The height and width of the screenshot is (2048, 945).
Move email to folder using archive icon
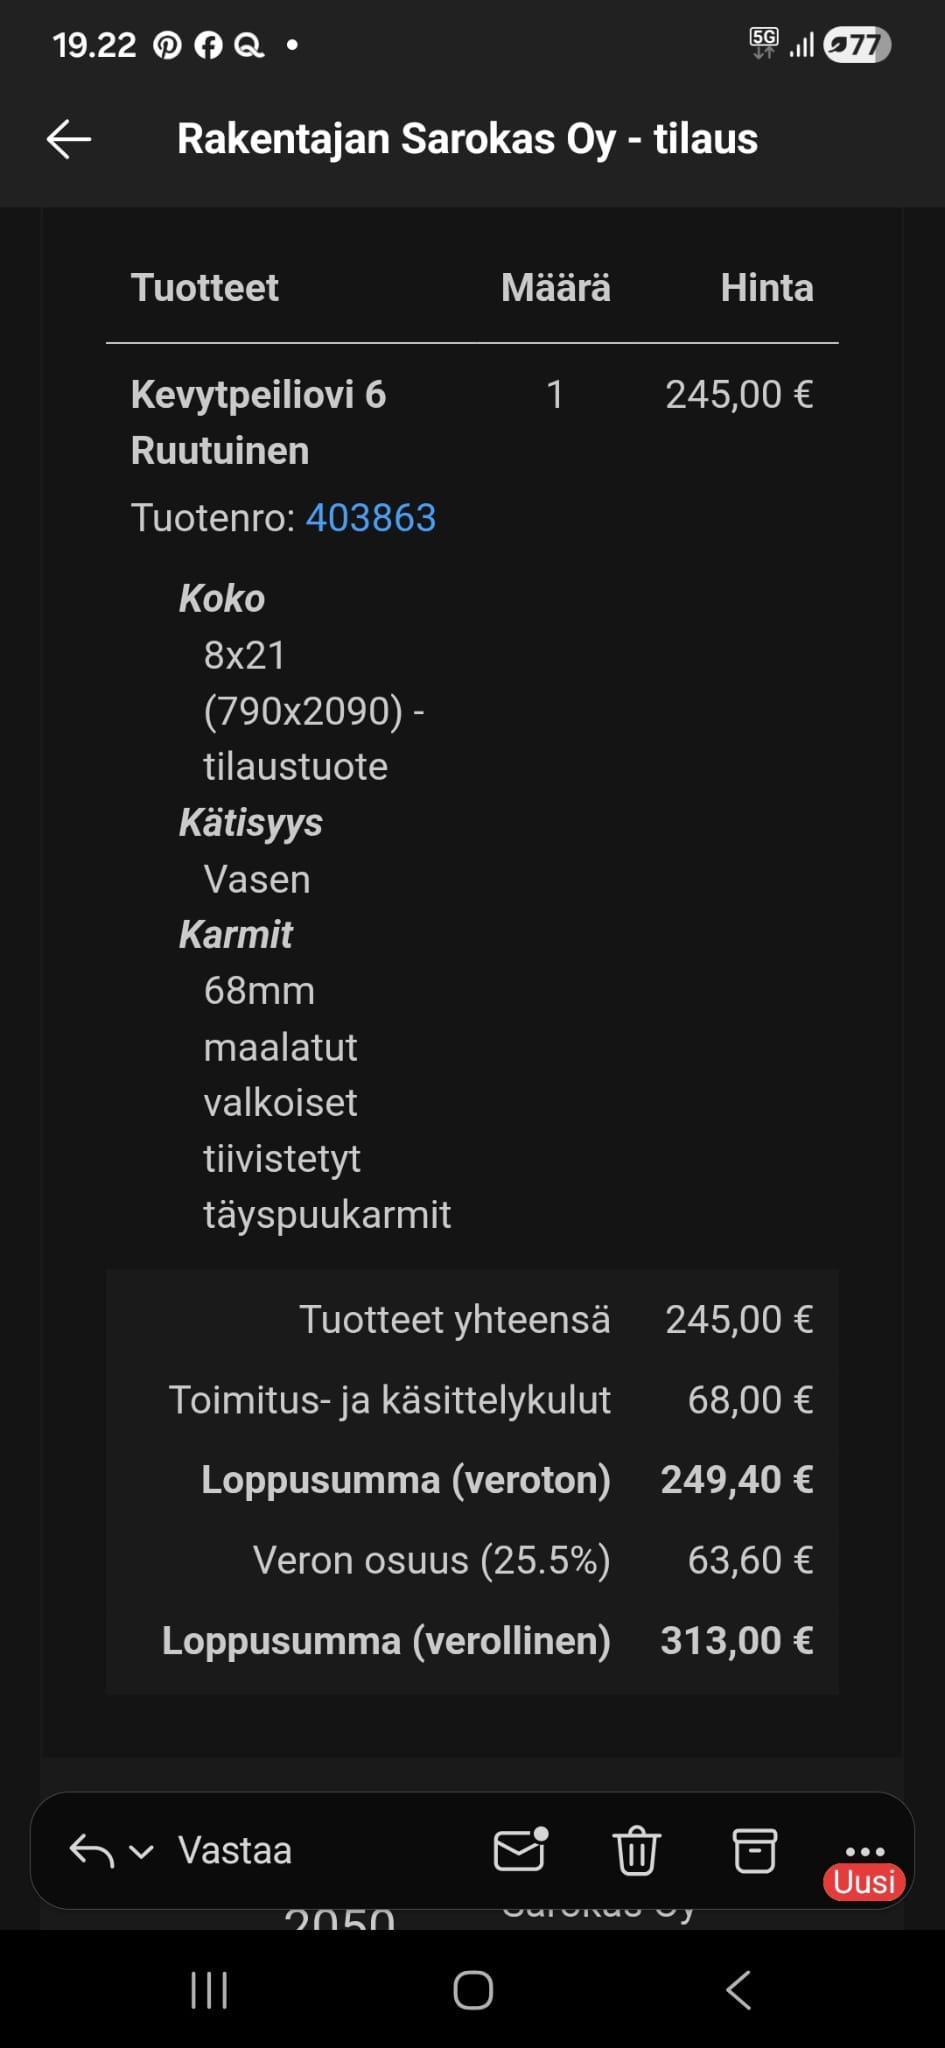point(756,1851)
